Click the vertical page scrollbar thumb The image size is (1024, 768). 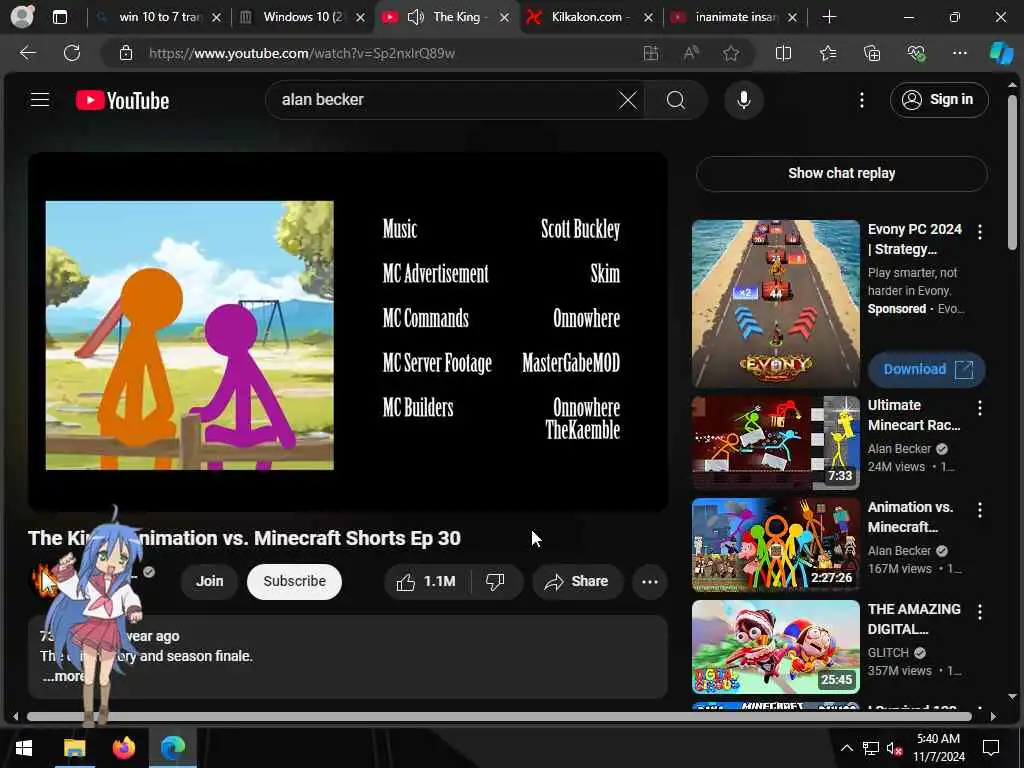click(x=1012, y=172)
